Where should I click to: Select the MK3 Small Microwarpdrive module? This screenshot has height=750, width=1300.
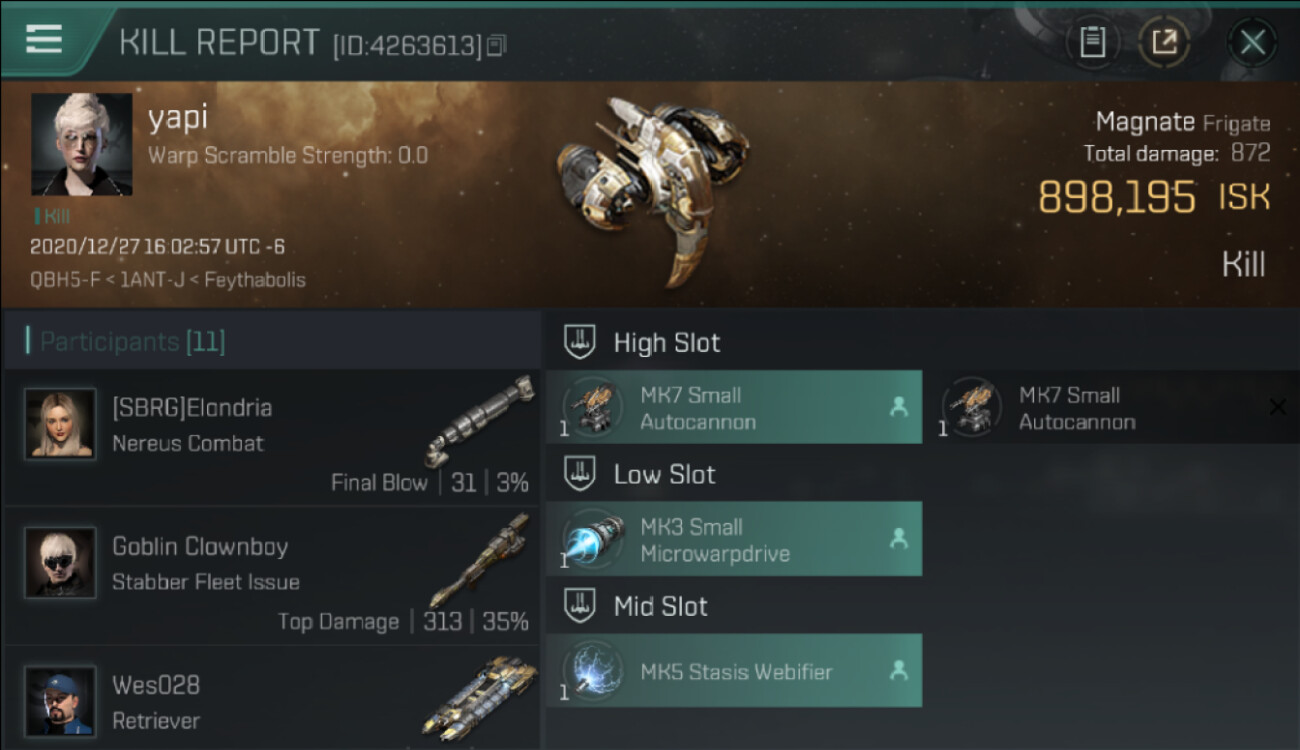tap(734, 539)
